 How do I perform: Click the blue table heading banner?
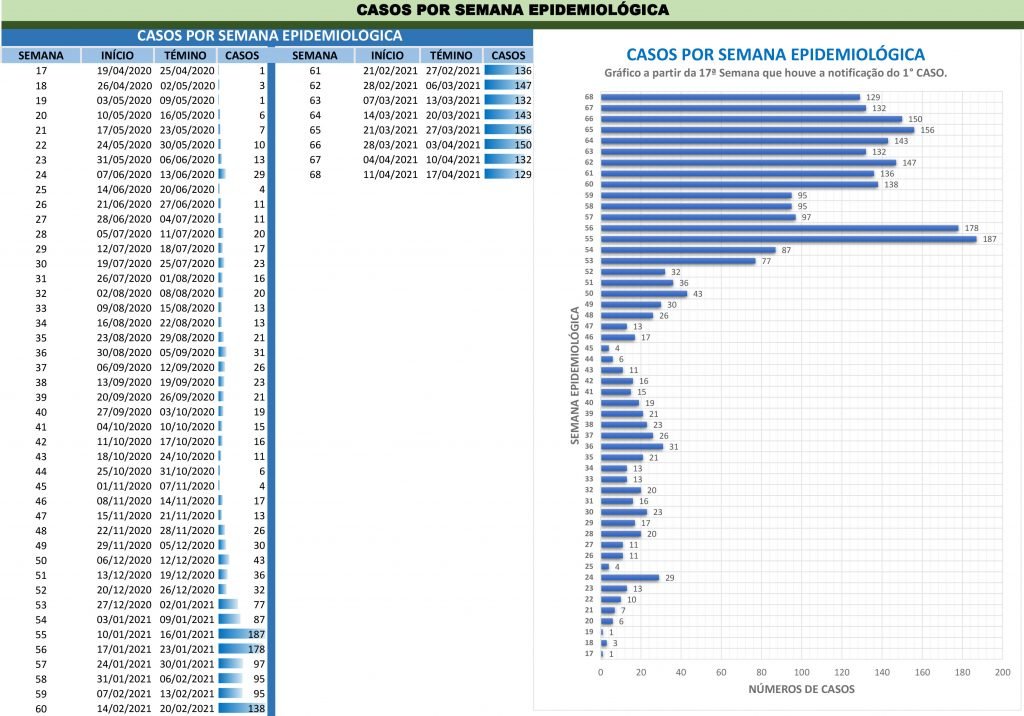(x=268, y=35)
